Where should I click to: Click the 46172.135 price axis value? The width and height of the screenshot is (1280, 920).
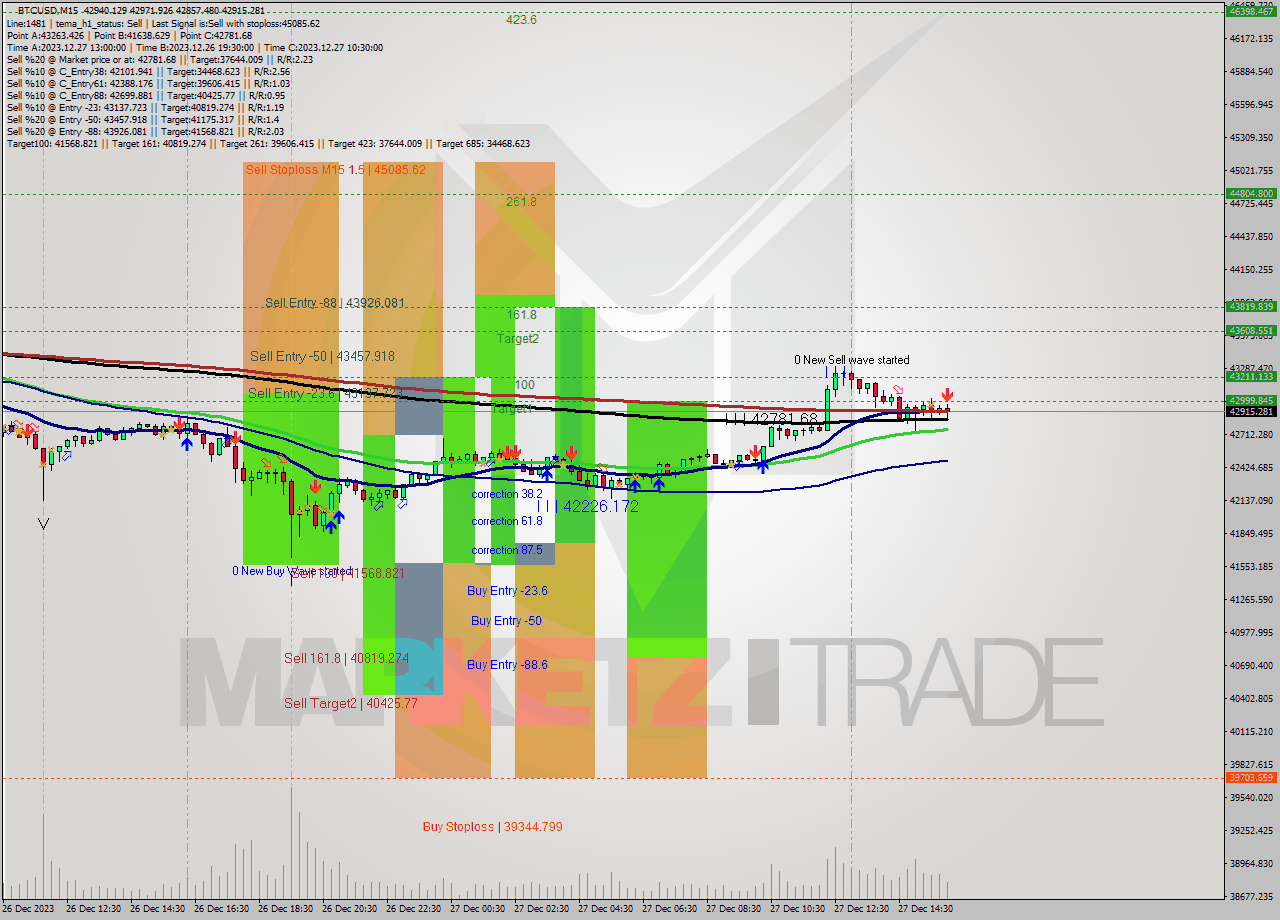[1251, 39]
